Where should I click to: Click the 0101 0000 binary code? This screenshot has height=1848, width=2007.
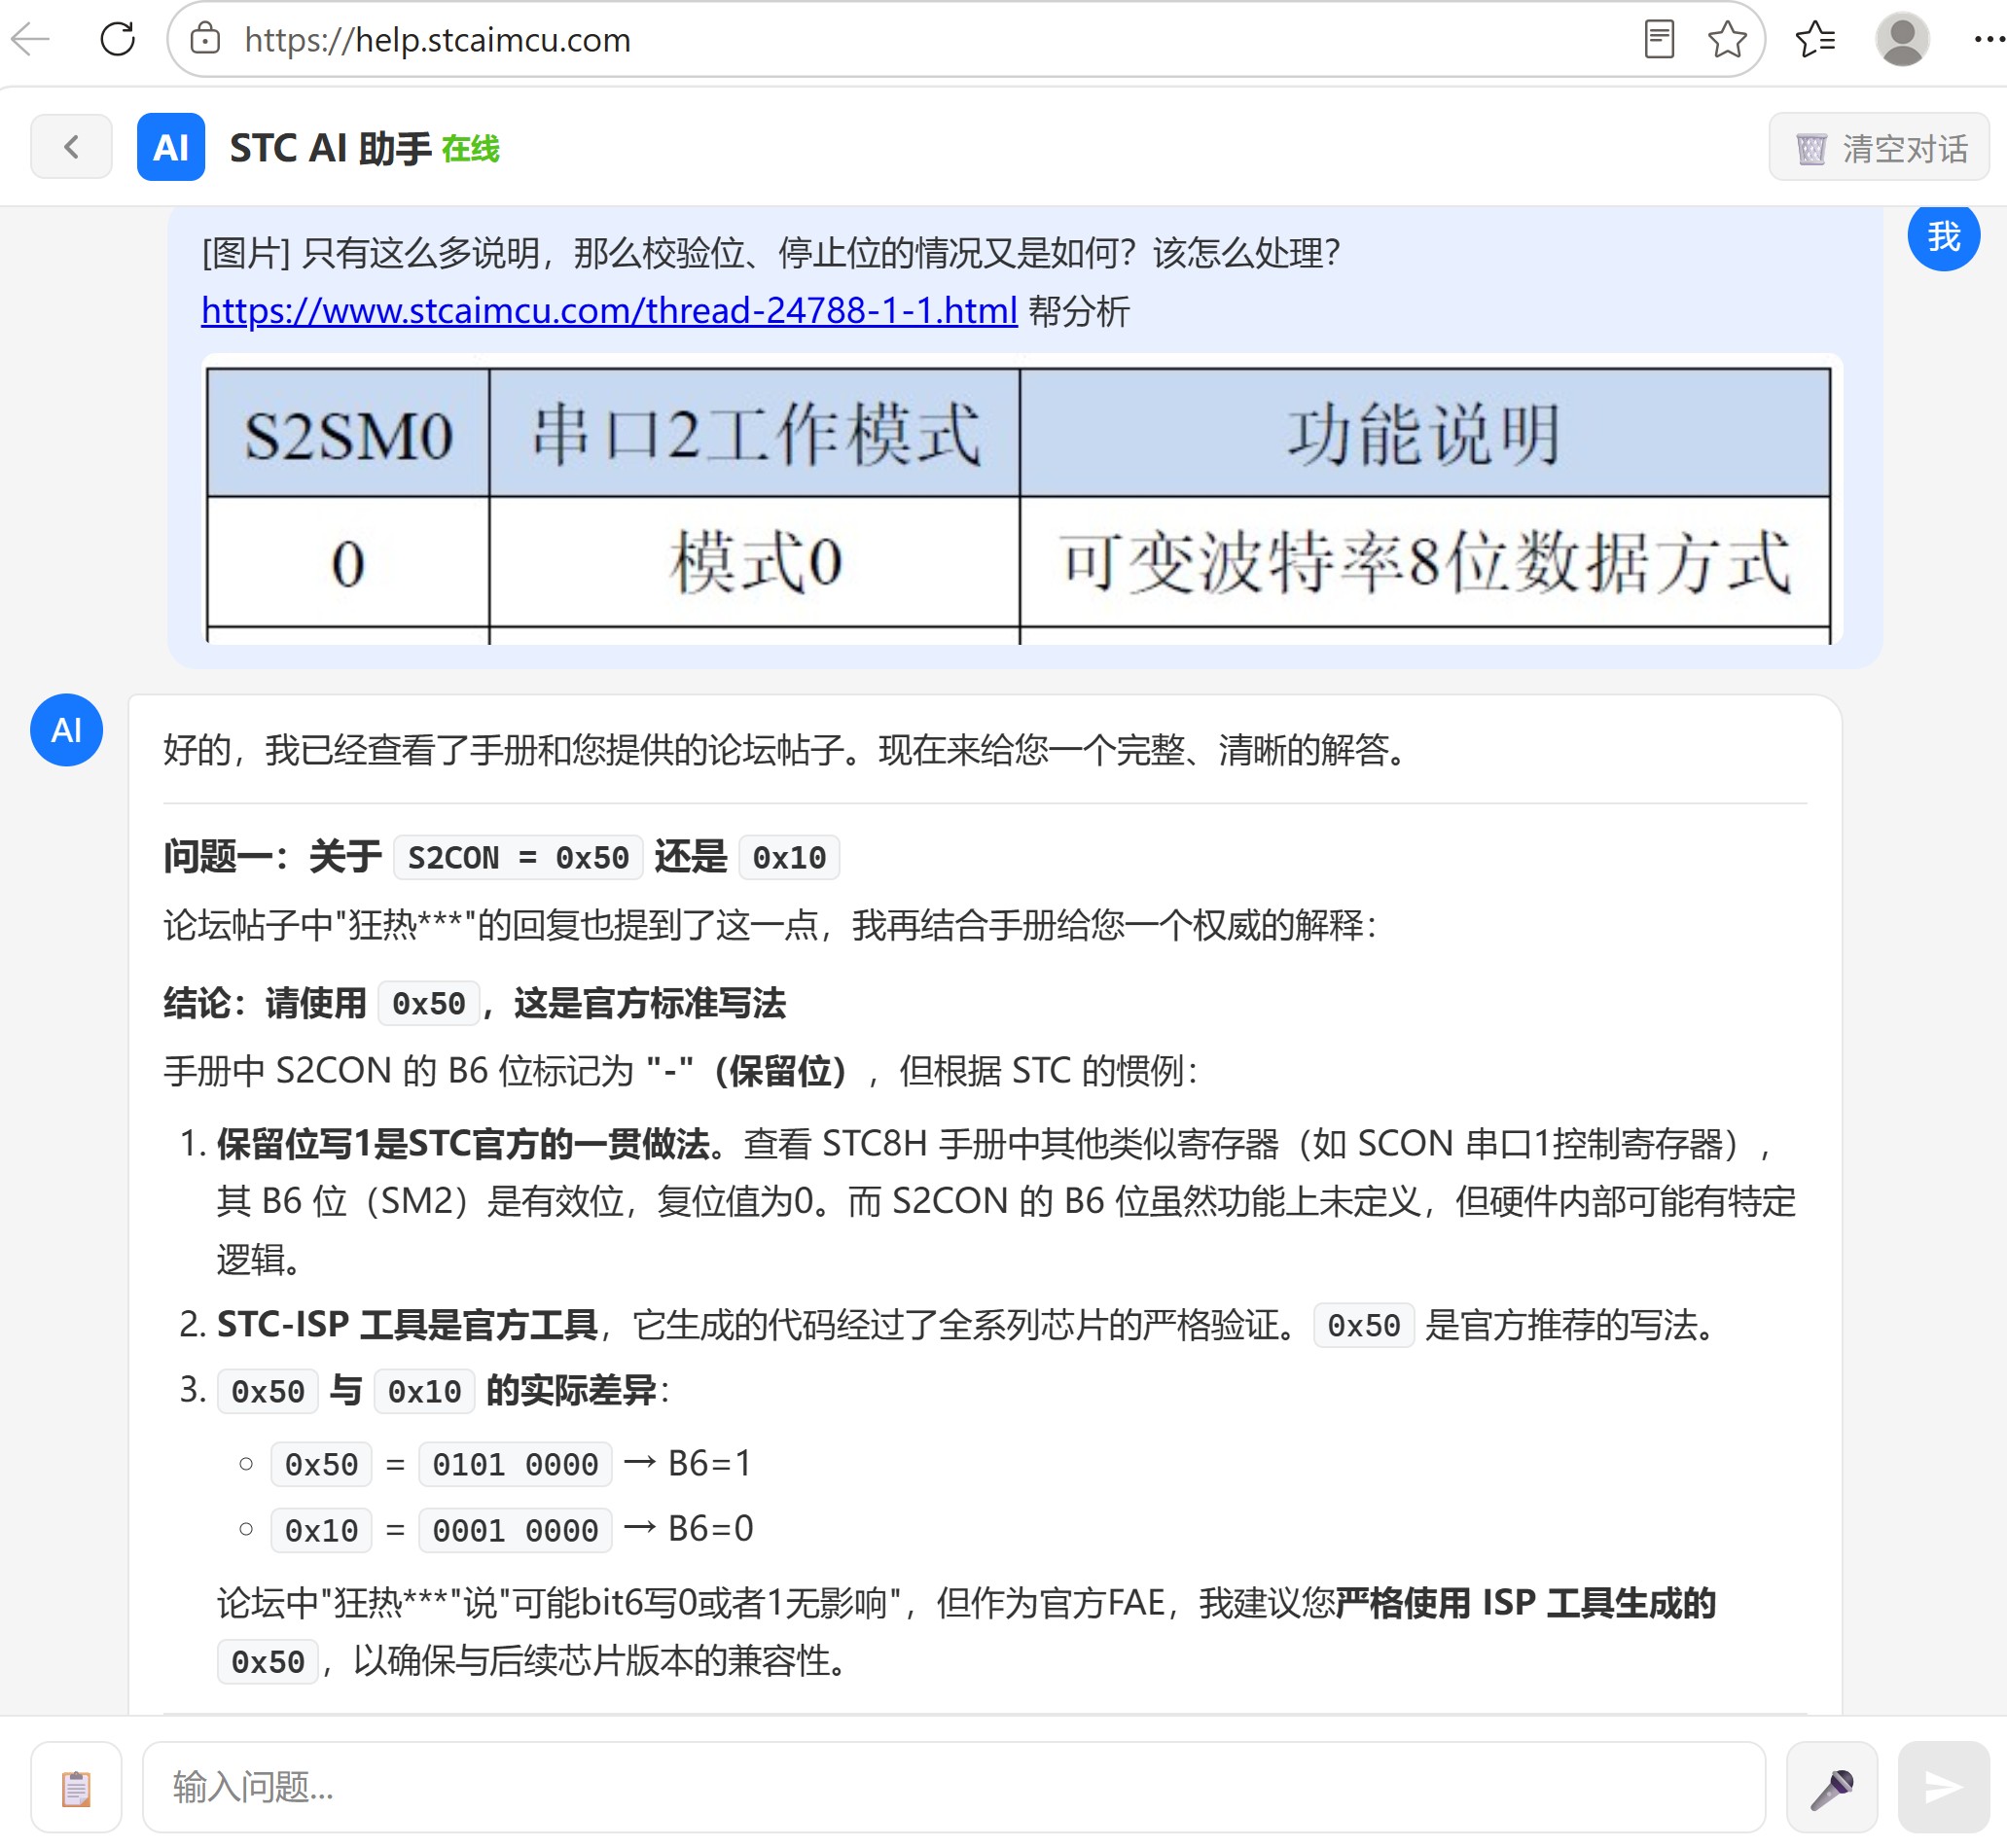coord(515,1465)
